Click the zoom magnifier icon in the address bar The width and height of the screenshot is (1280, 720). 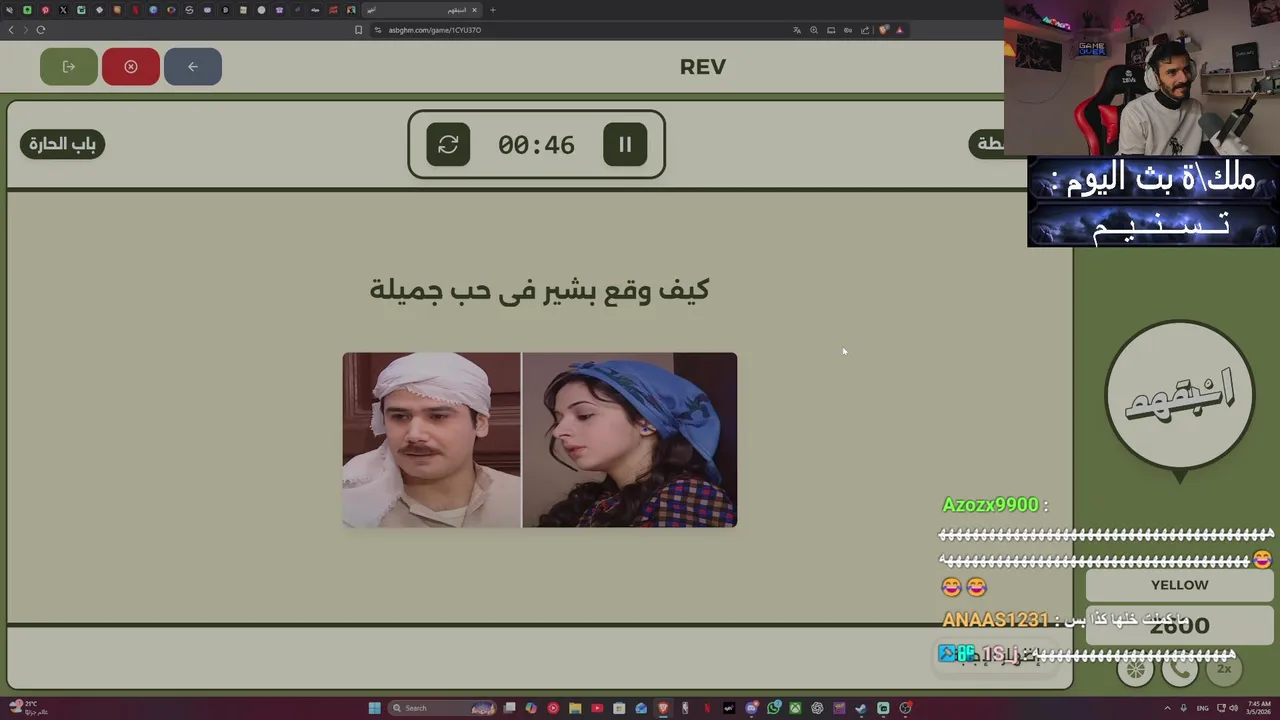pos(814,30)
